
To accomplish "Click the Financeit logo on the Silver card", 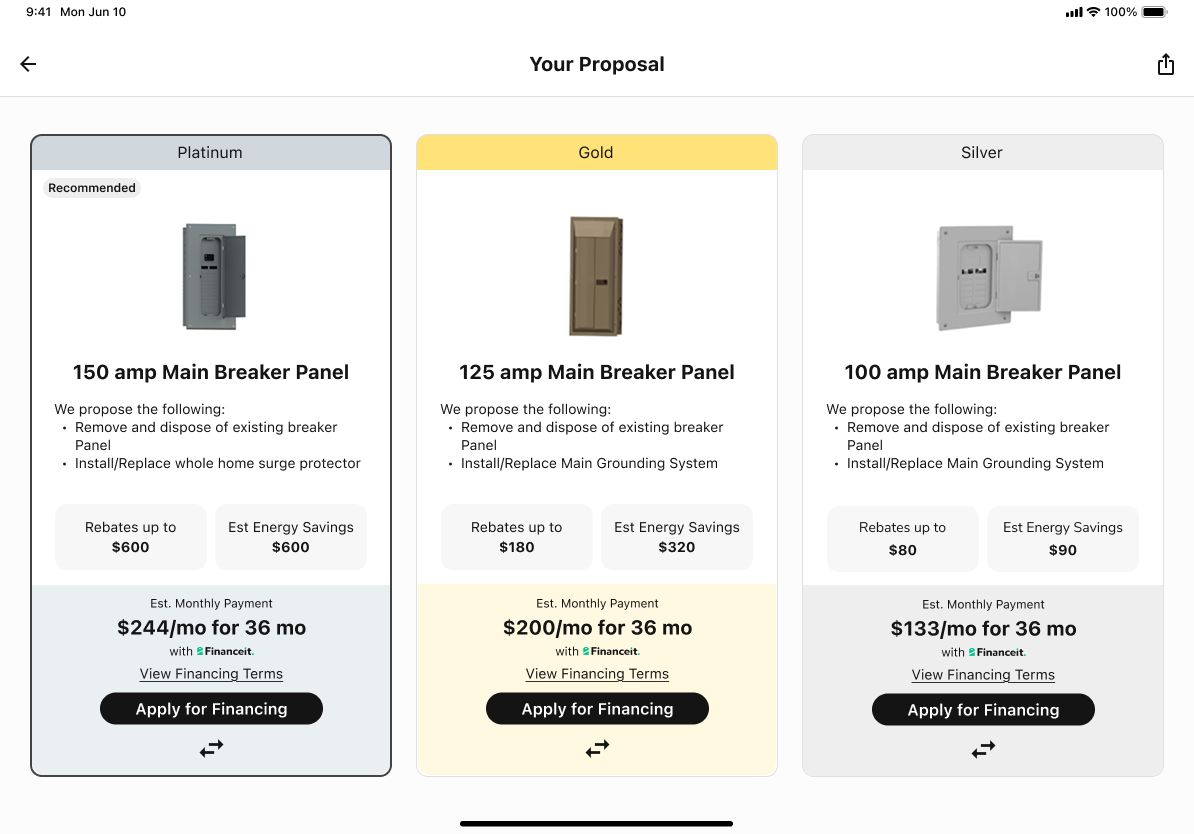I will tap(997, 651).
